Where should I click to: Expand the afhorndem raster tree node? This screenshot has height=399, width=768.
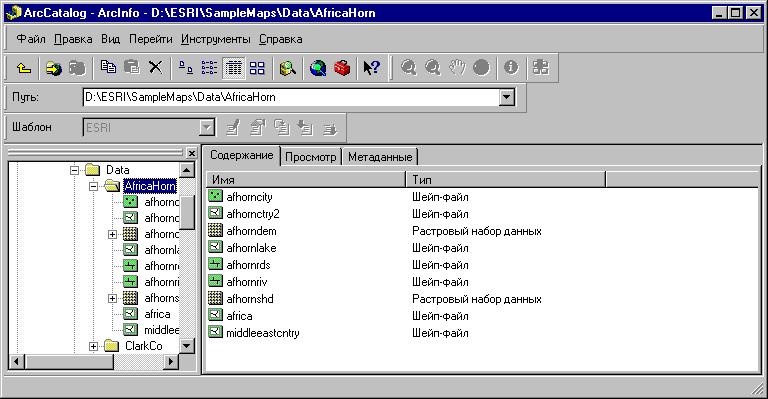[x=113, y=235]
